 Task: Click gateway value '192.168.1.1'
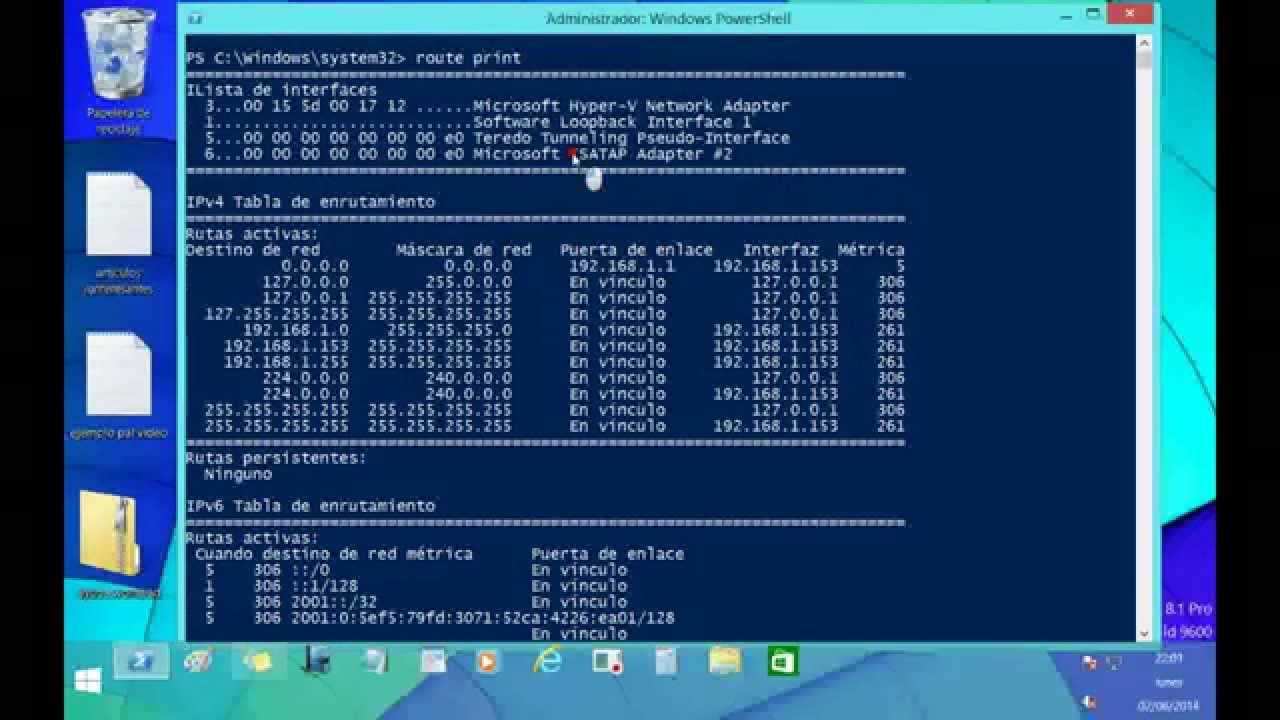(622, 266)
